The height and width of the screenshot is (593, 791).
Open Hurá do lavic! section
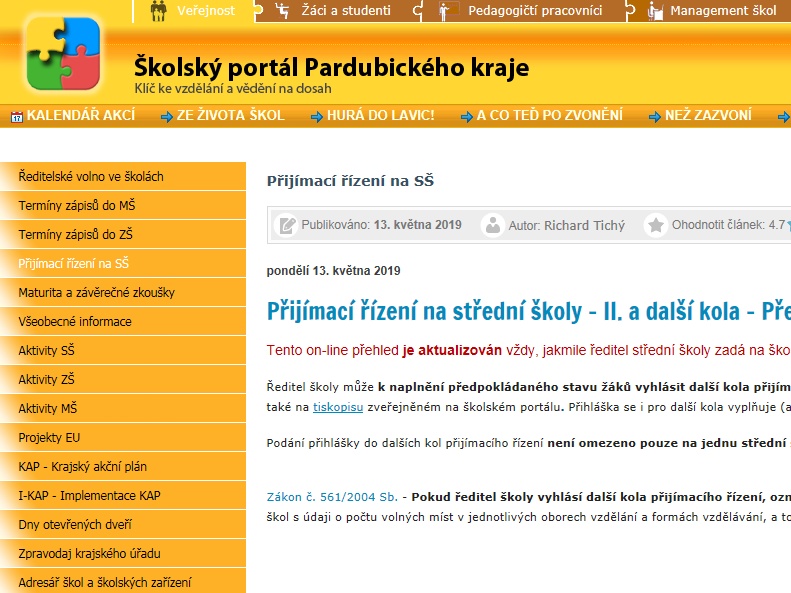point(380,115)
